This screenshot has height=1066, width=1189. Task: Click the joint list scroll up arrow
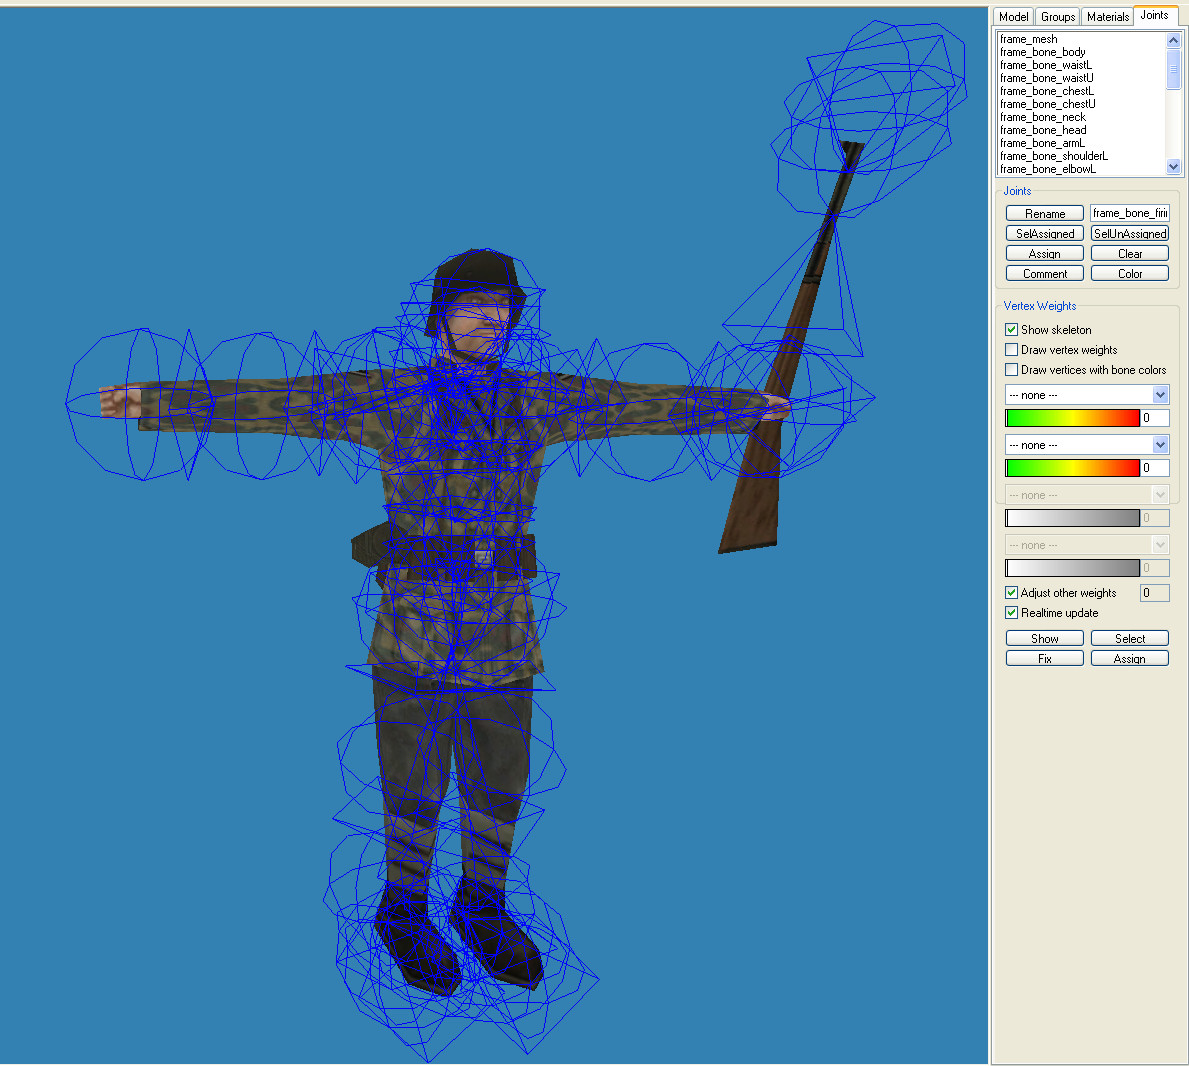1173,39
